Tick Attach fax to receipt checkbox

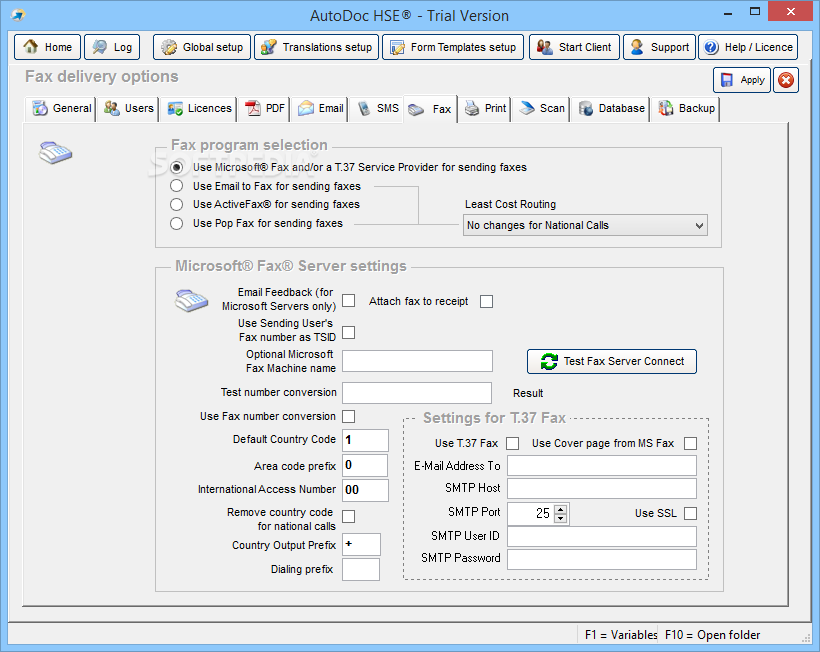tap(486, 302)
